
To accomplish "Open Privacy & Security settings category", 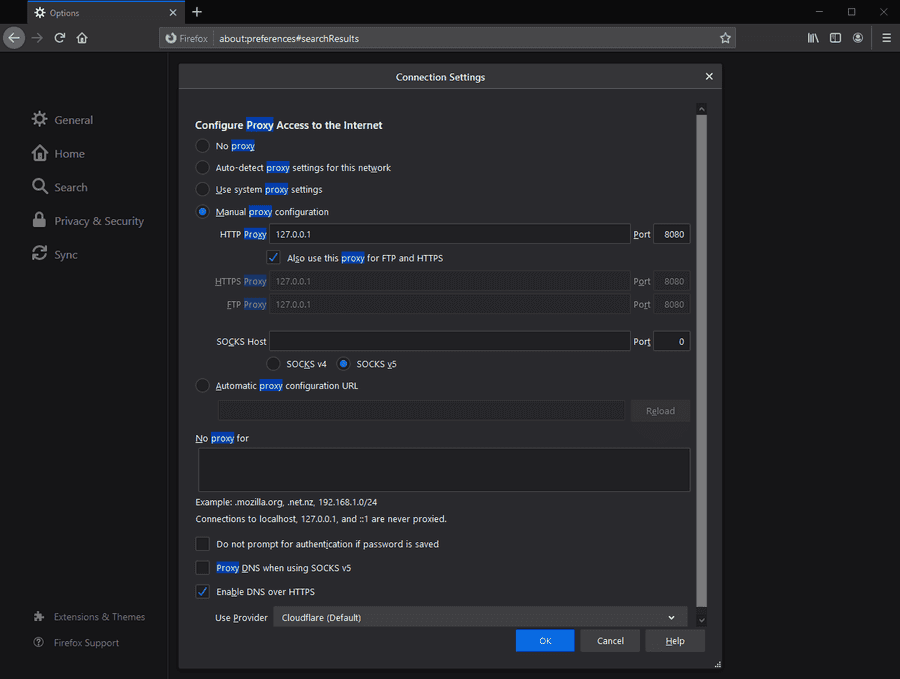I will click(x=98, y=221).
